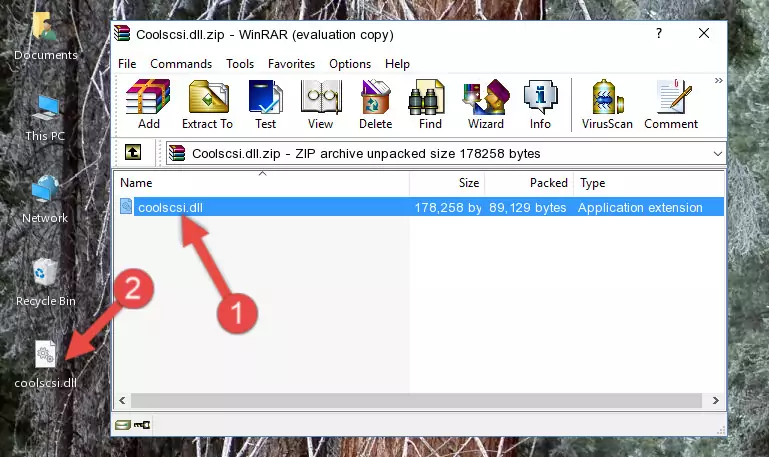This screenshot has width=769, height=457.
Task: Show archive Info
Action: click(x=540, y=104)
